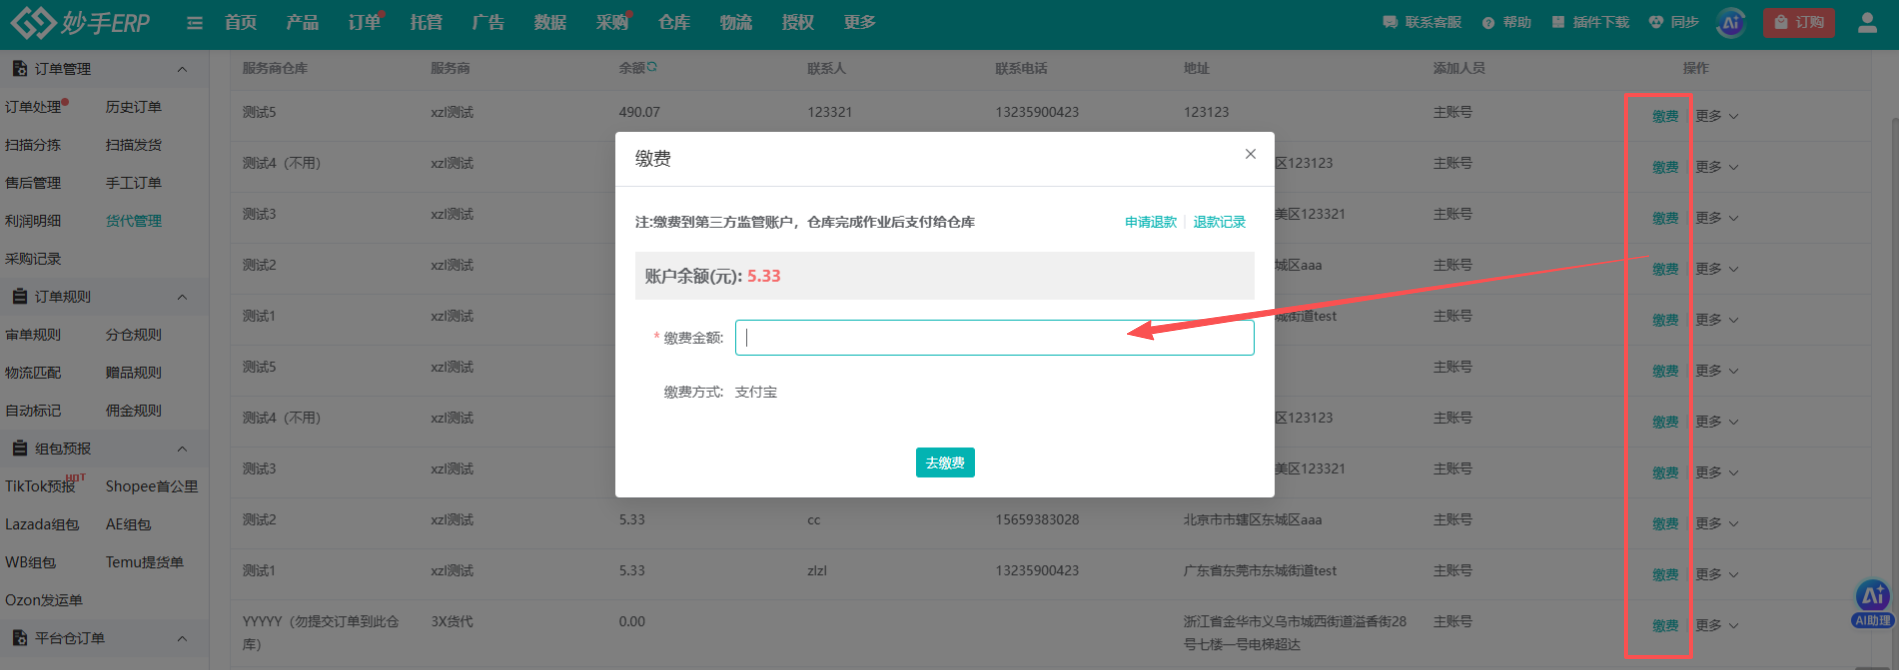Screen dimensions: 1899x670
Task: Click the 妙手ERP logo
Action: (x=80, y=22)
